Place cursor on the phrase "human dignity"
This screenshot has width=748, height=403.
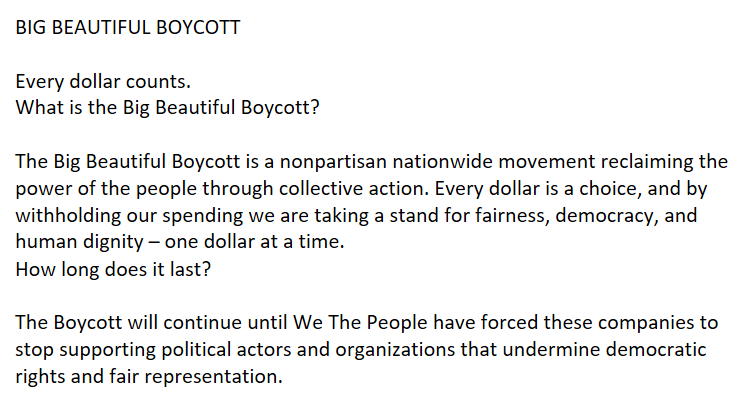coord(74,241)
